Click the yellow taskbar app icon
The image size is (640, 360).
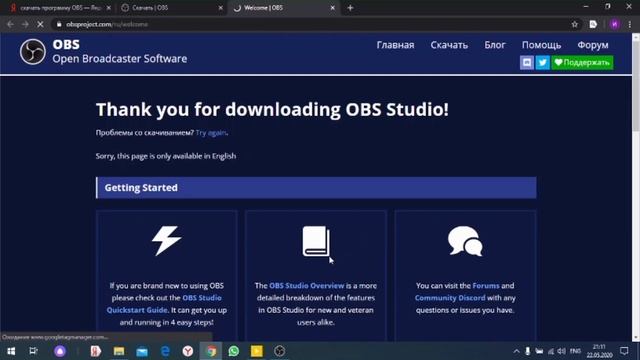257,351
